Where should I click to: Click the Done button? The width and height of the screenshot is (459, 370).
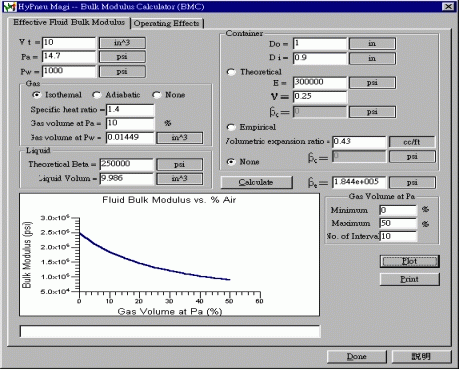[357, 356]
